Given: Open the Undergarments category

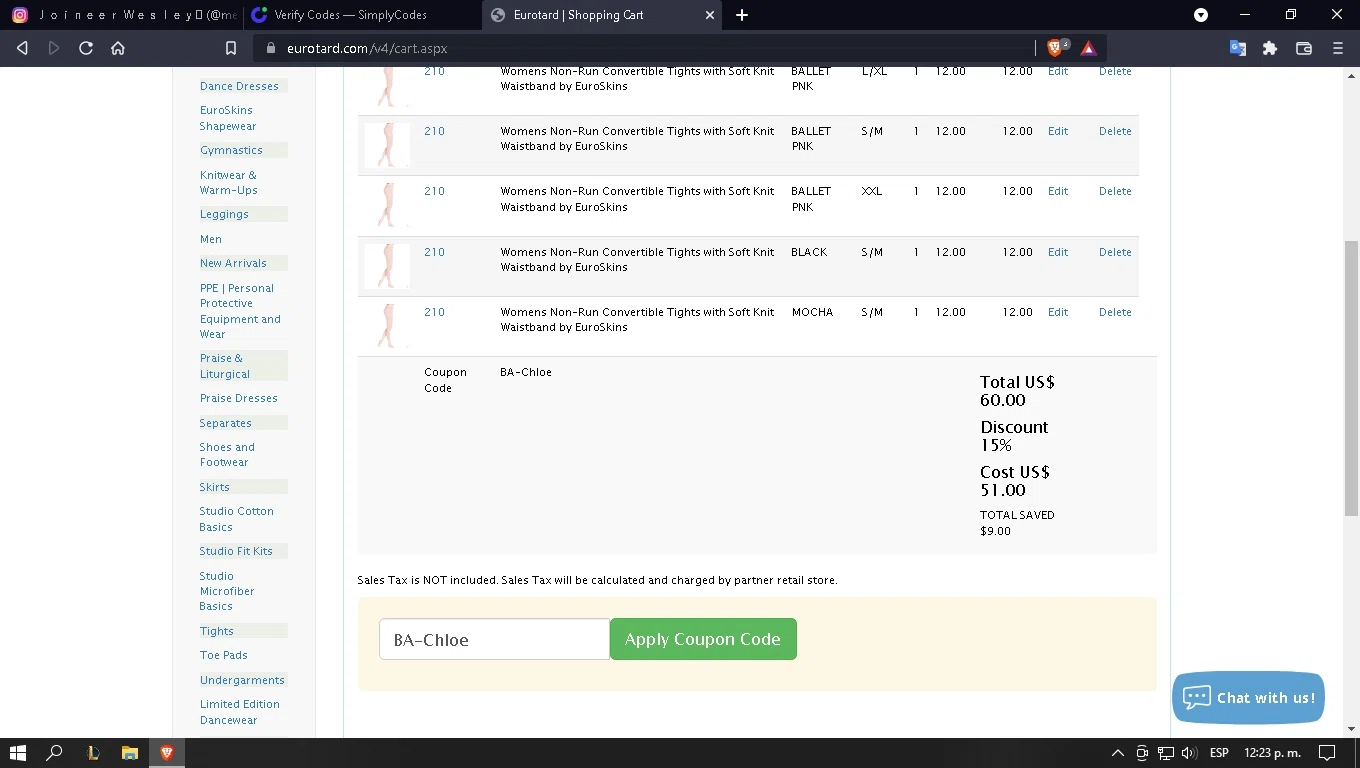Looking at the screenshot, I should [x=242, y=680].
